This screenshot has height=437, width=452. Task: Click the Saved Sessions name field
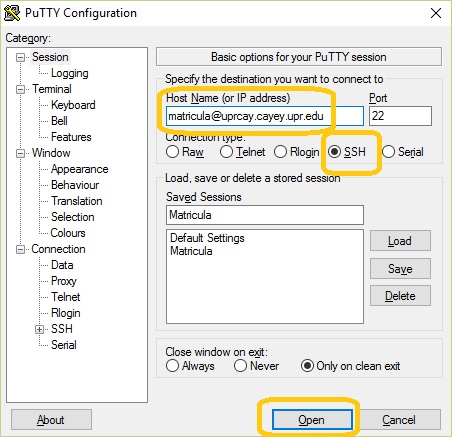pos(265,215)
